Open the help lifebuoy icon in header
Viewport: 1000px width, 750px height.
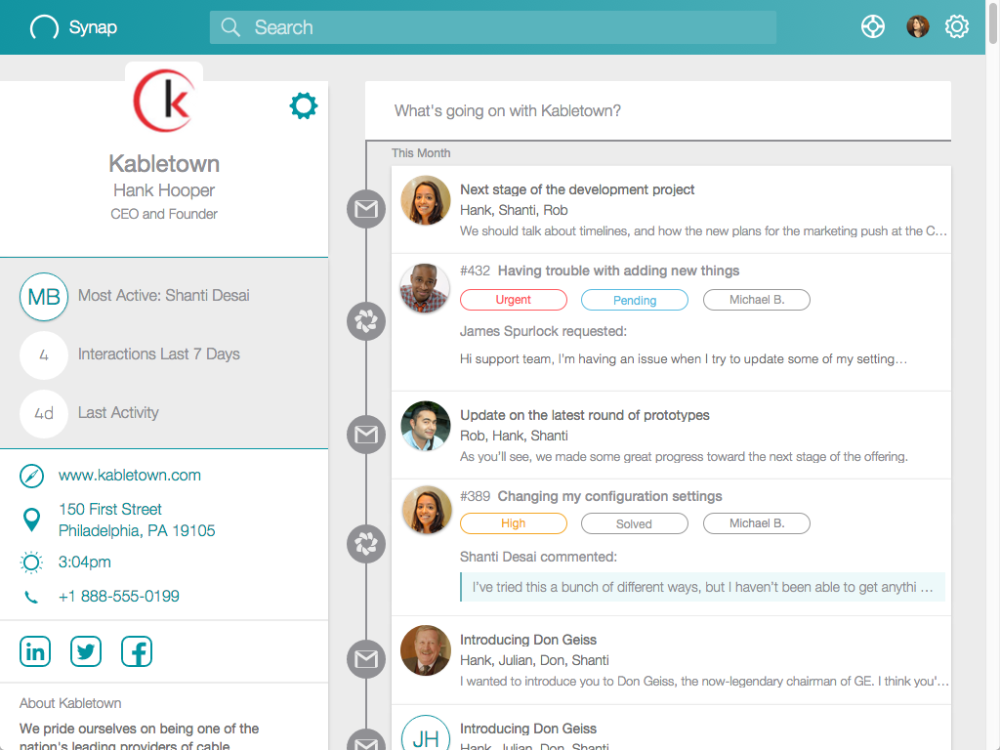(872, 27)
